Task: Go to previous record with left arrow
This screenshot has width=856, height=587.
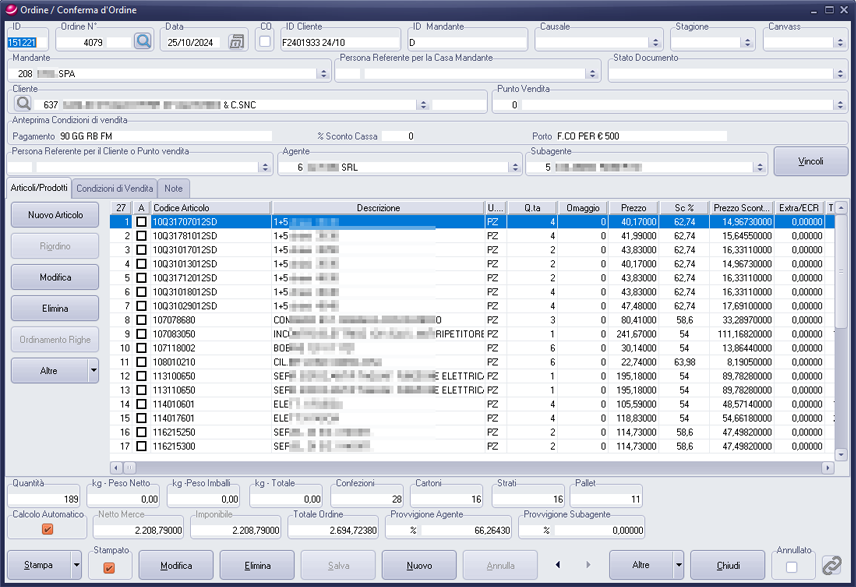Action: (559, 565)
